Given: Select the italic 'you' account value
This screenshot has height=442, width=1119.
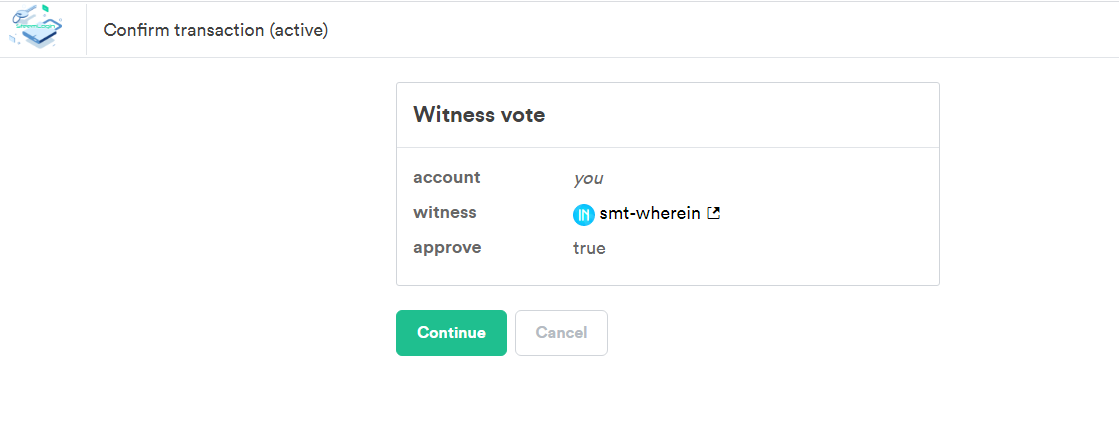Looking at the screenshot, I should click(588, 179).
